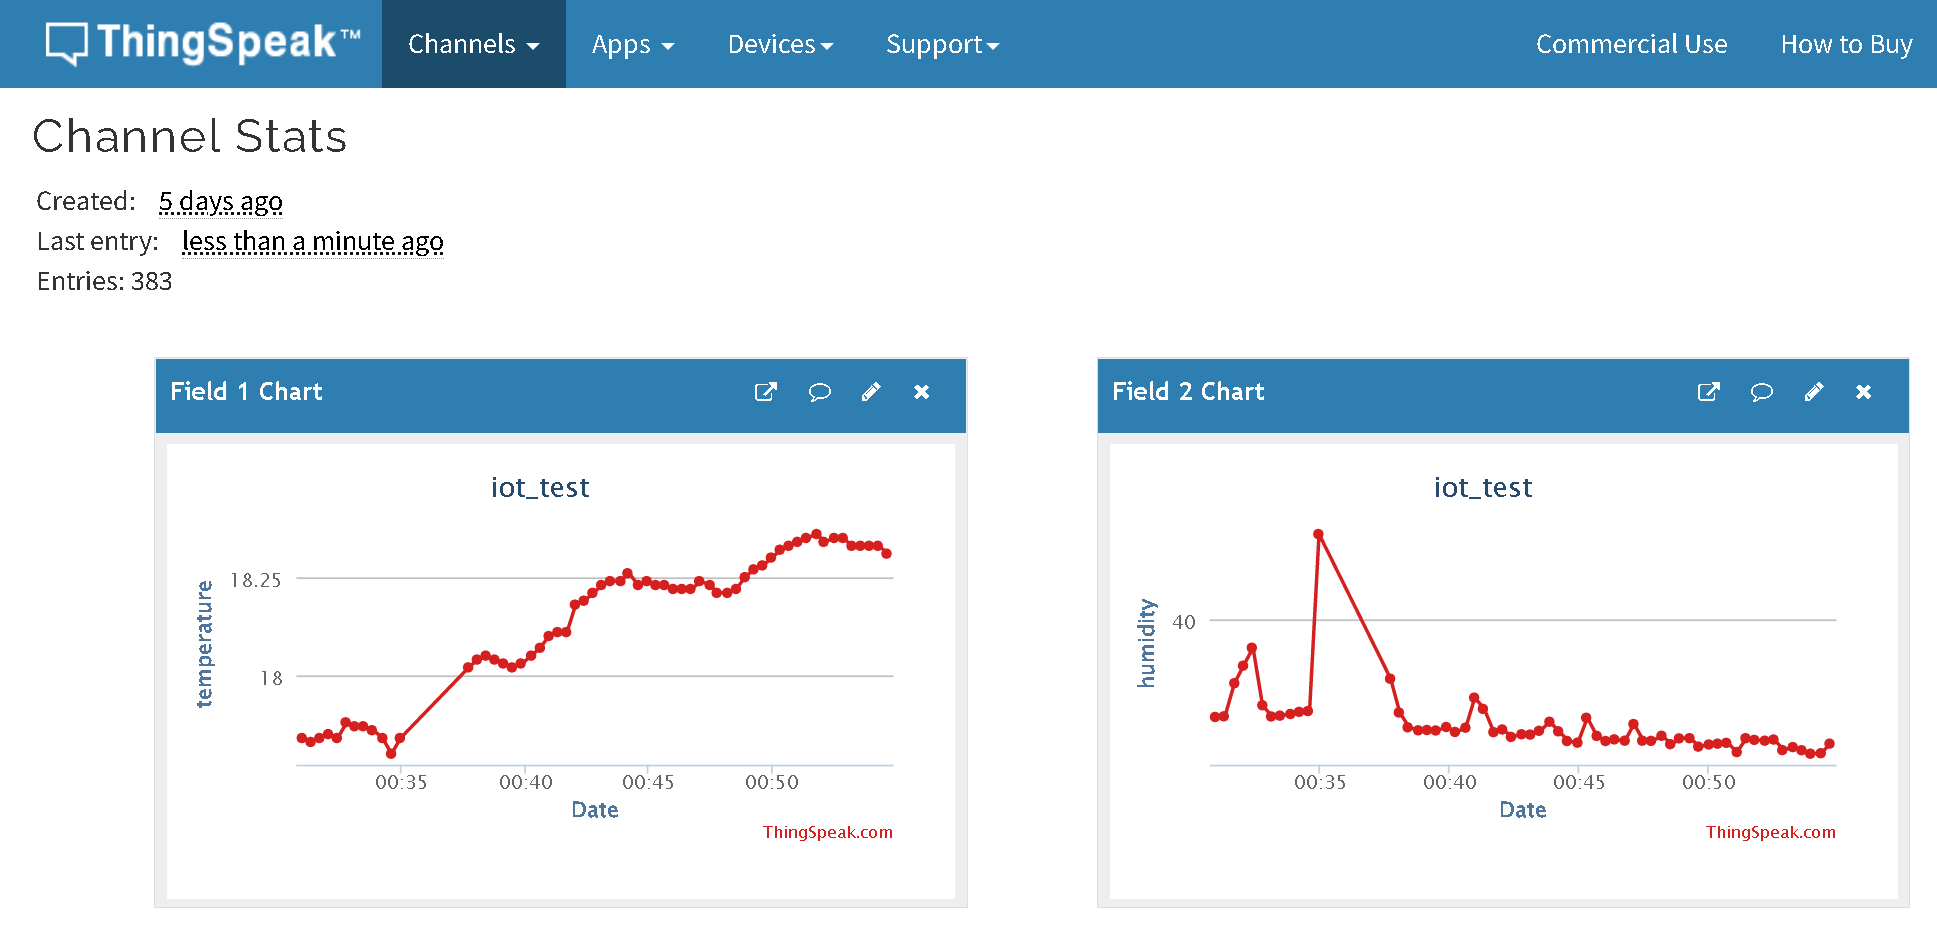This screenshot has width=1937, height=932.
Task: Edit Field 2 Chart with pencil icon
Action: pos(1814,392)
